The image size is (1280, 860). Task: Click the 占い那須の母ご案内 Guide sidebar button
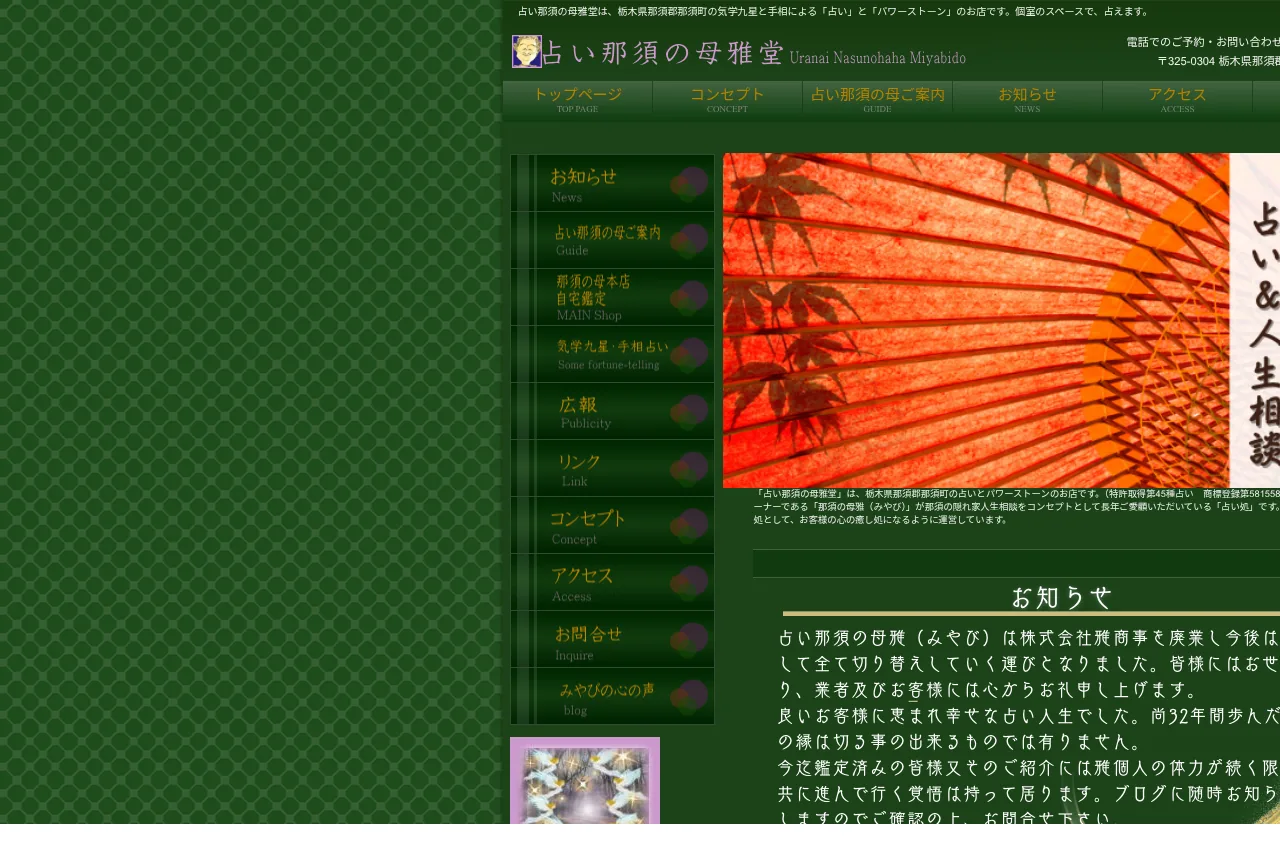[x=613, y=240]
